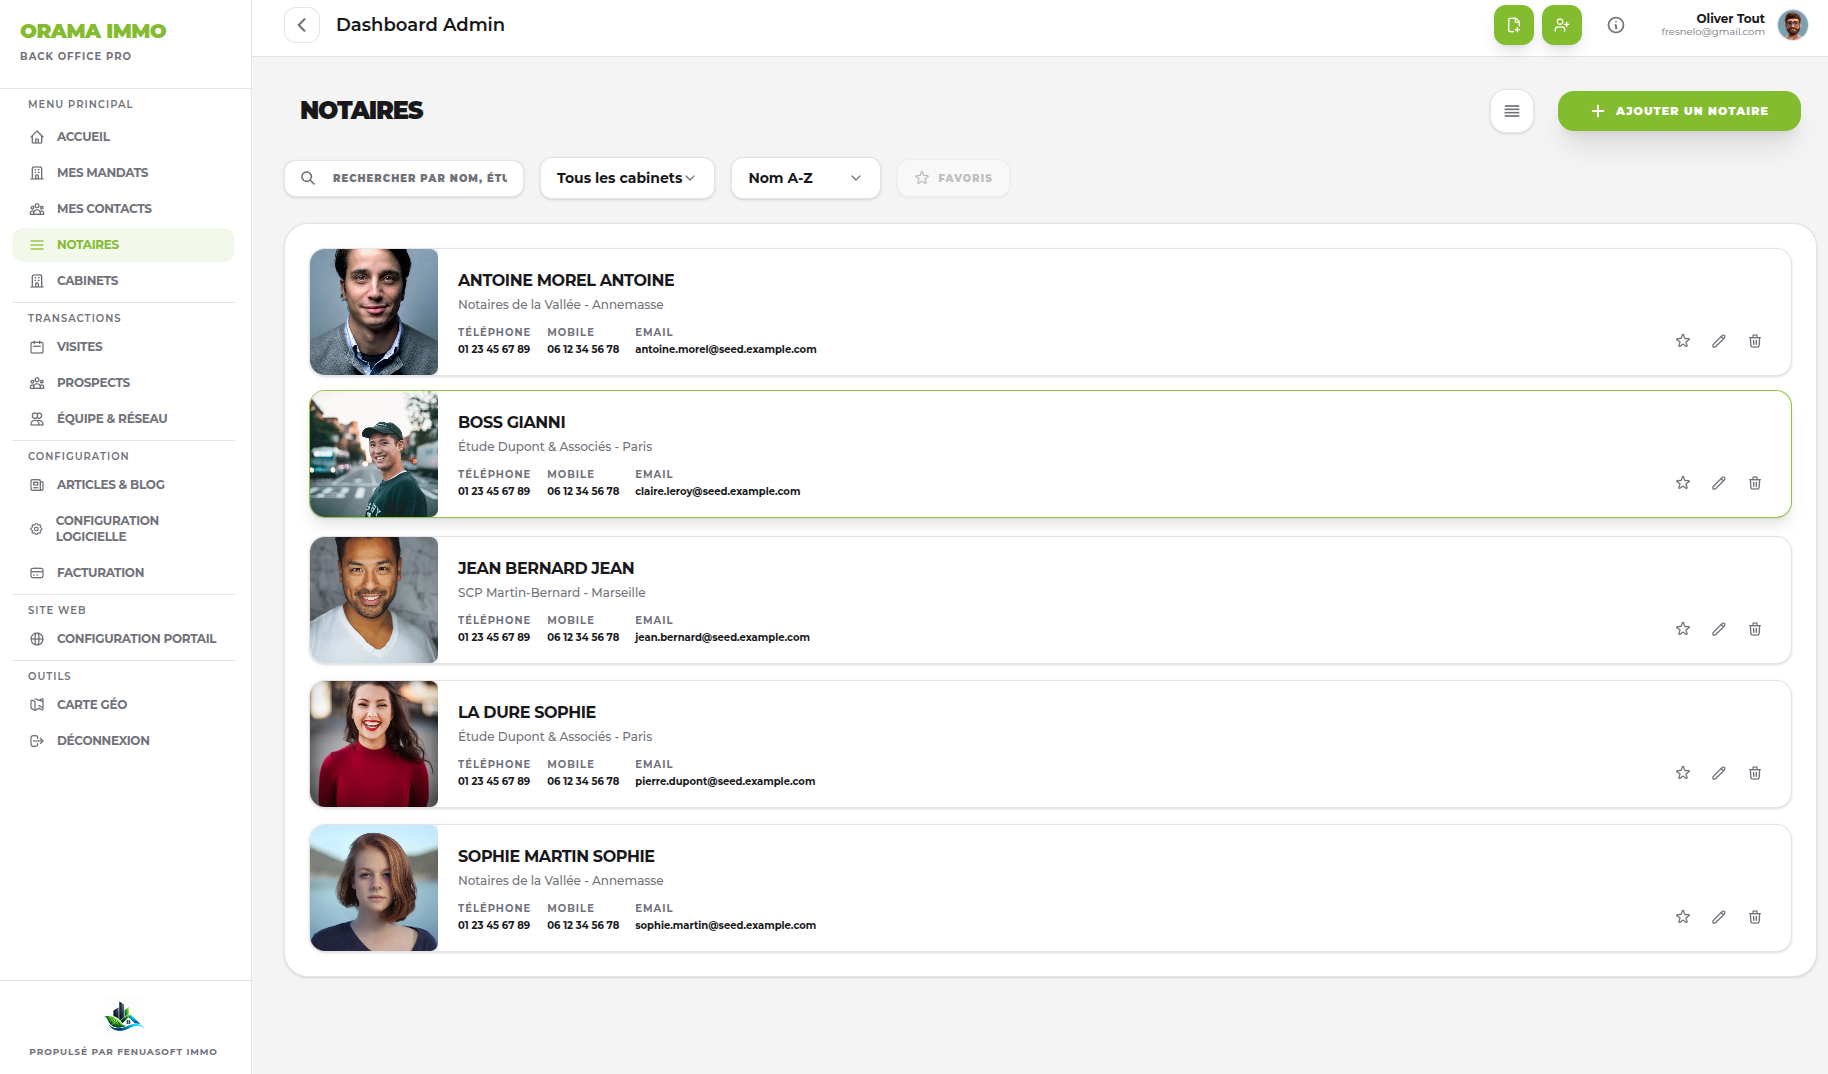This screenshot has height=1074, width=1828.
Task: Open the information circle icon
Action: tap(1616, 25)
